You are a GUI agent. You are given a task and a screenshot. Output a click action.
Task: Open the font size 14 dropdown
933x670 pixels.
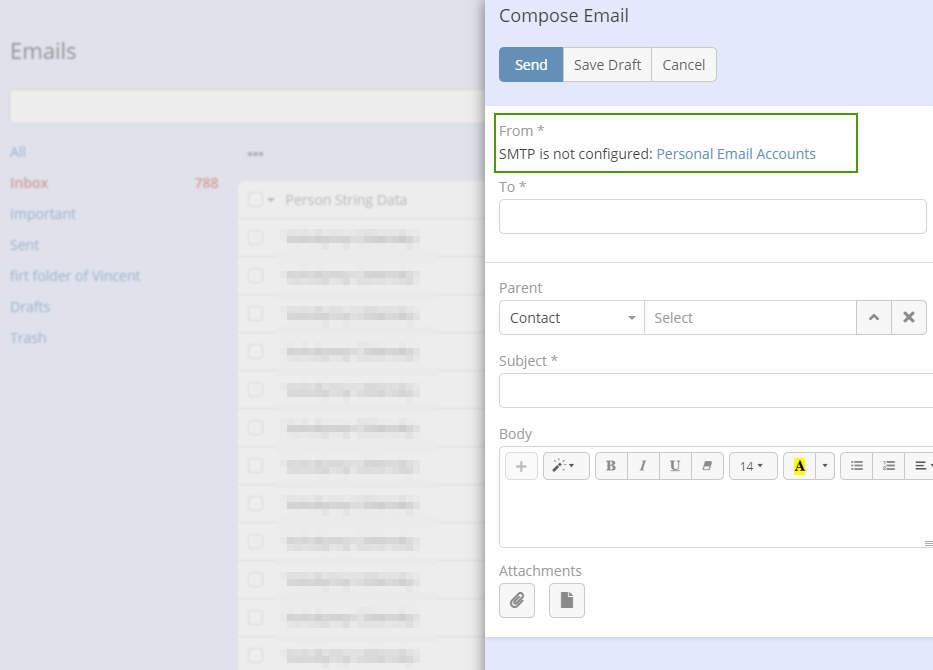click(x=753, y=466)
